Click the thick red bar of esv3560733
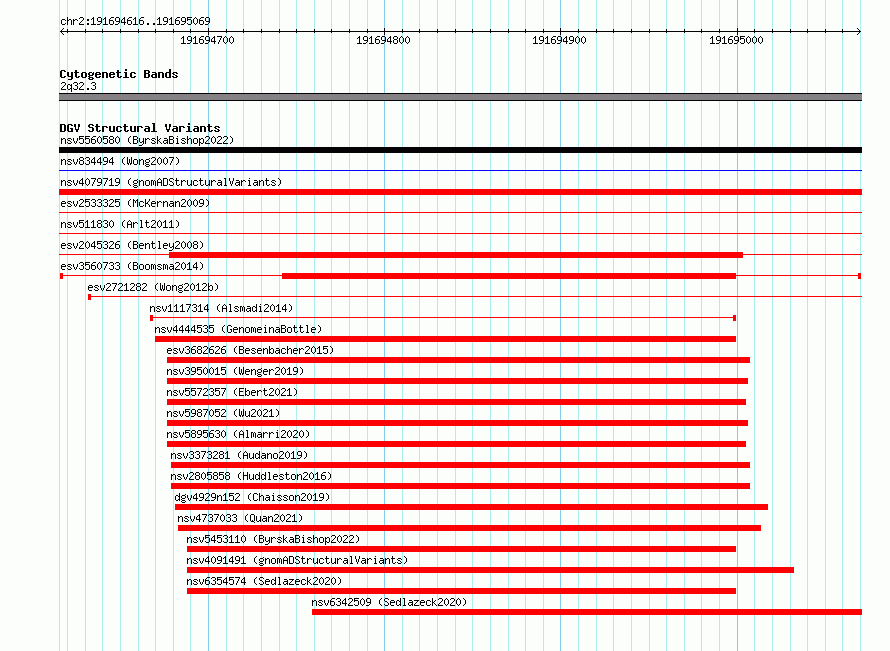Viewport: 890px width, 651px height. [x=509, y=276]
